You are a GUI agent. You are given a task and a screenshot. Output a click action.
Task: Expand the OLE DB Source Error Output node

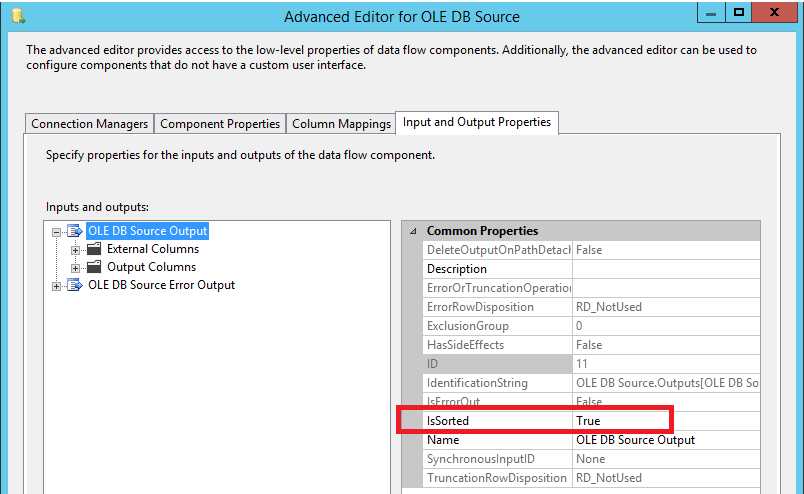pos(56,286)
